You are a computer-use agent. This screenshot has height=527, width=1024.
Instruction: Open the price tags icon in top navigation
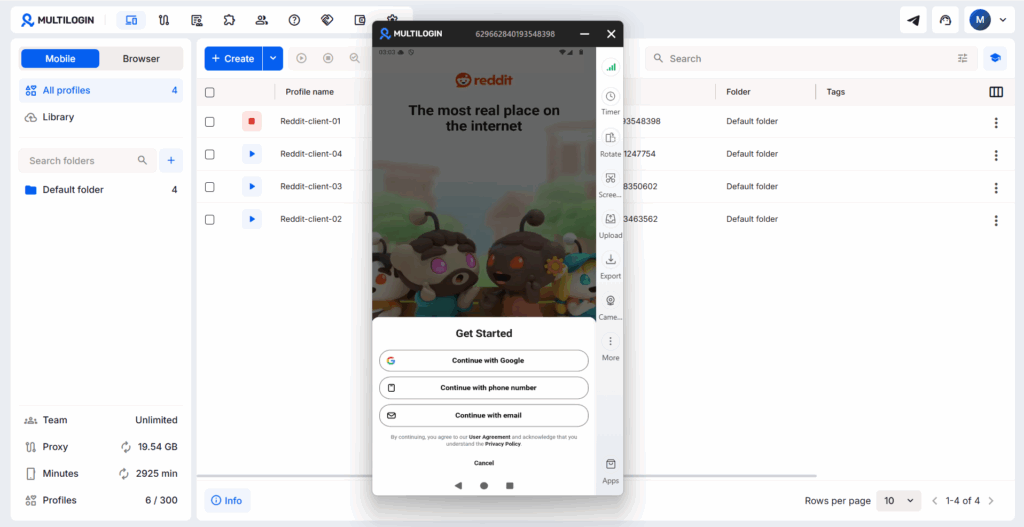(327, 20)
